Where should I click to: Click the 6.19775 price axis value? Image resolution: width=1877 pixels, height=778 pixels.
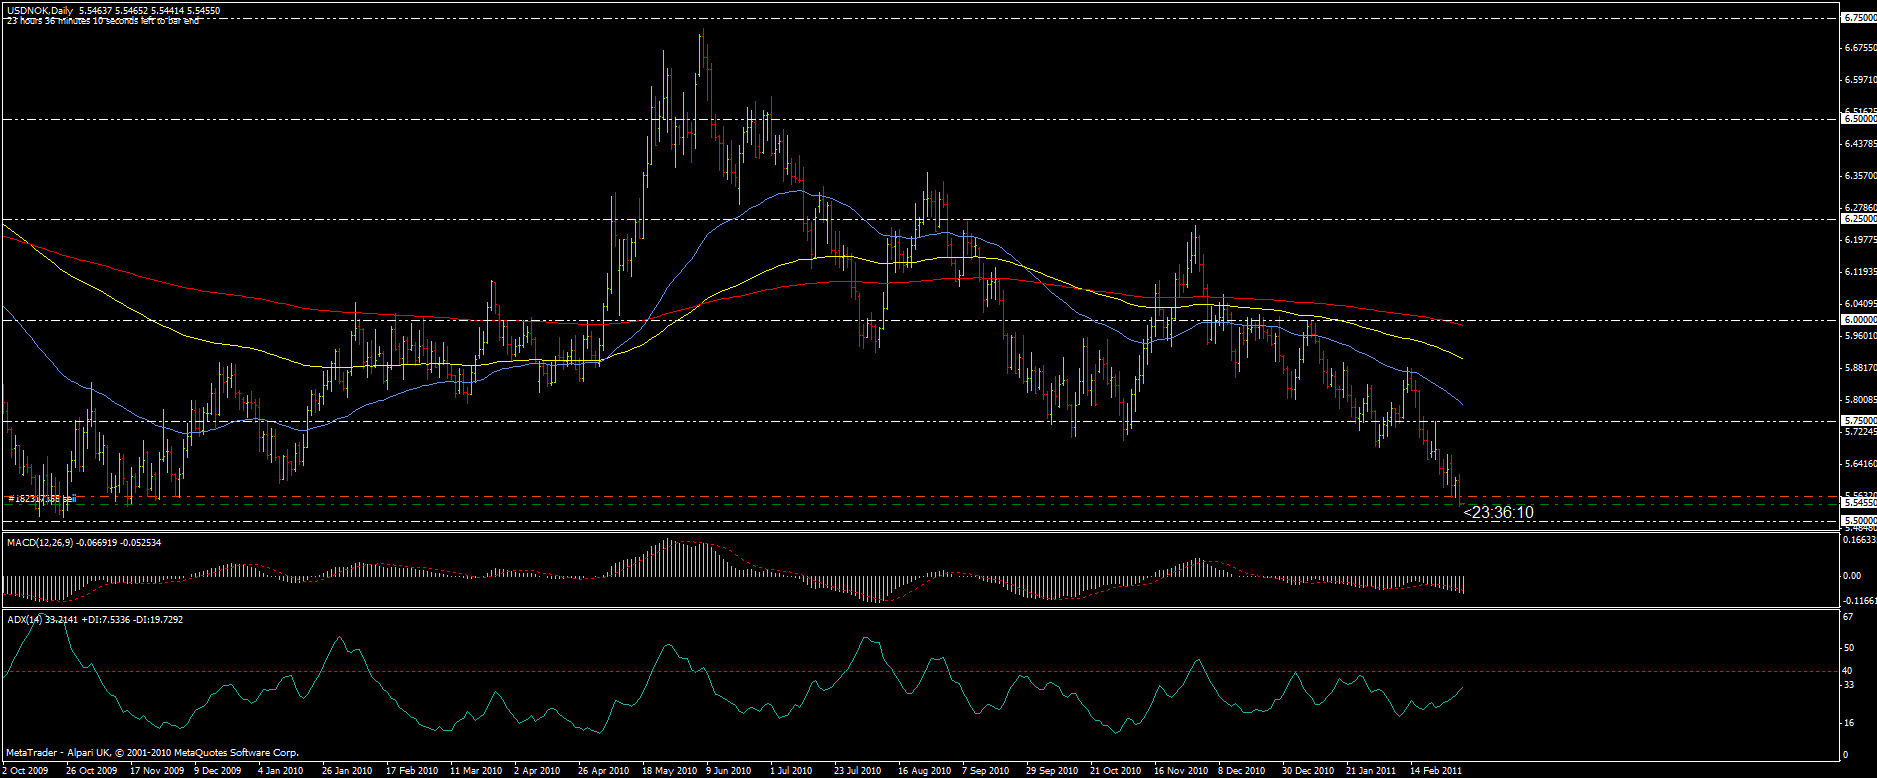pos(1859,239)
